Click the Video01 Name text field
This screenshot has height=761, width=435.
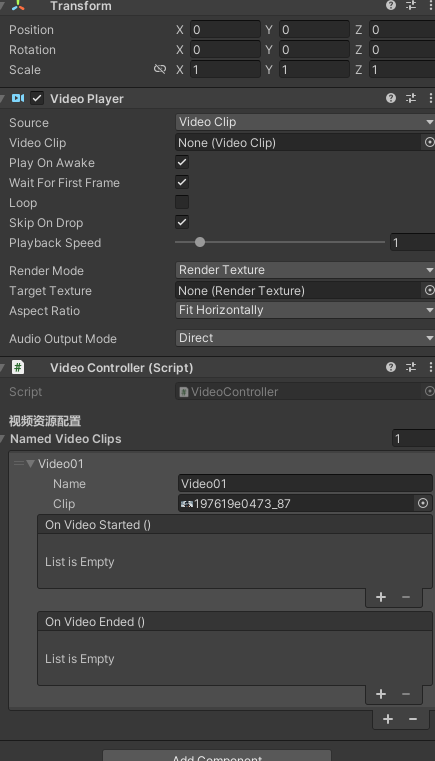point(305,483)
